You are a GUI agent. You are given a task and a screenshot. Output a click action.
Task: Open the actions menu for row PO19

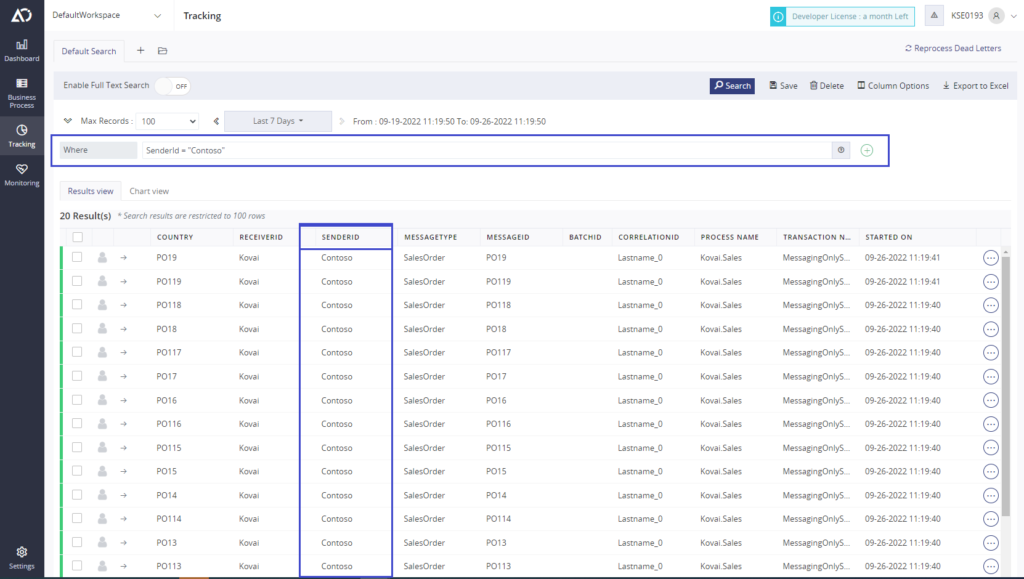pos(991,257)
